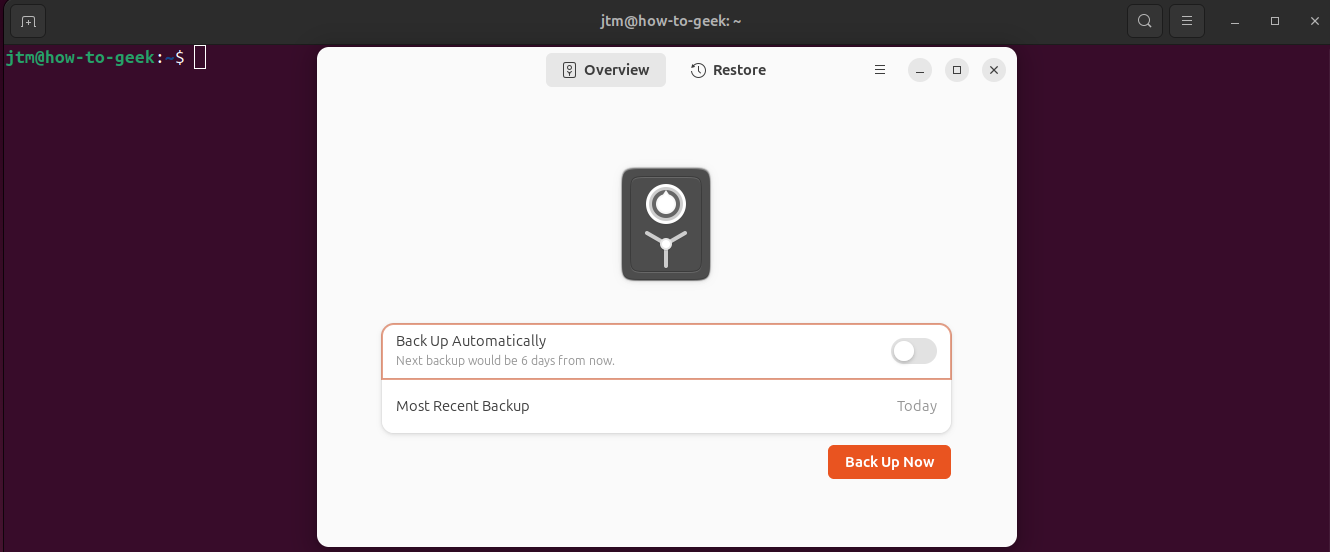Click the safe vault logo image
The width and height of the screenshot is (1330, 552).
(x=666, y=224)
